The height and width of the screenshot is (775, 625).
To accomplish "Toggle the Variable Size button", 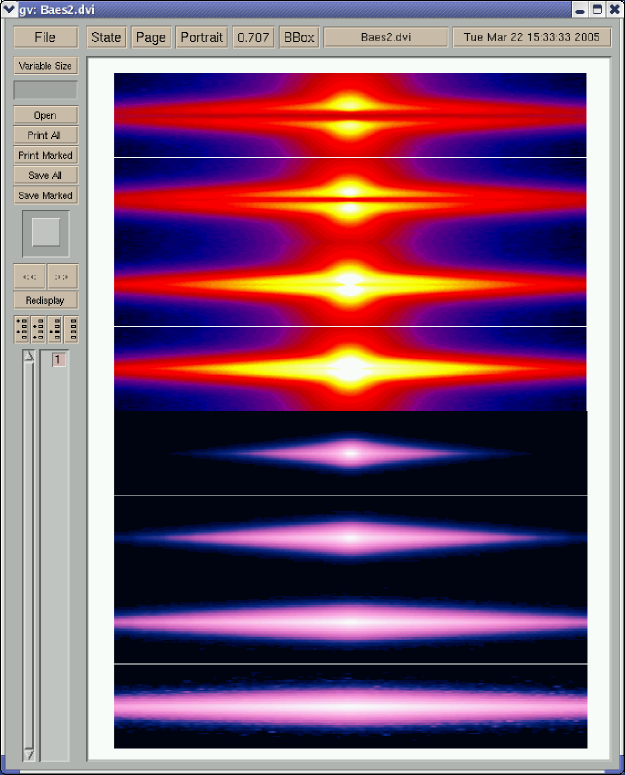I will pyautogui.click(x=45, y=66).
